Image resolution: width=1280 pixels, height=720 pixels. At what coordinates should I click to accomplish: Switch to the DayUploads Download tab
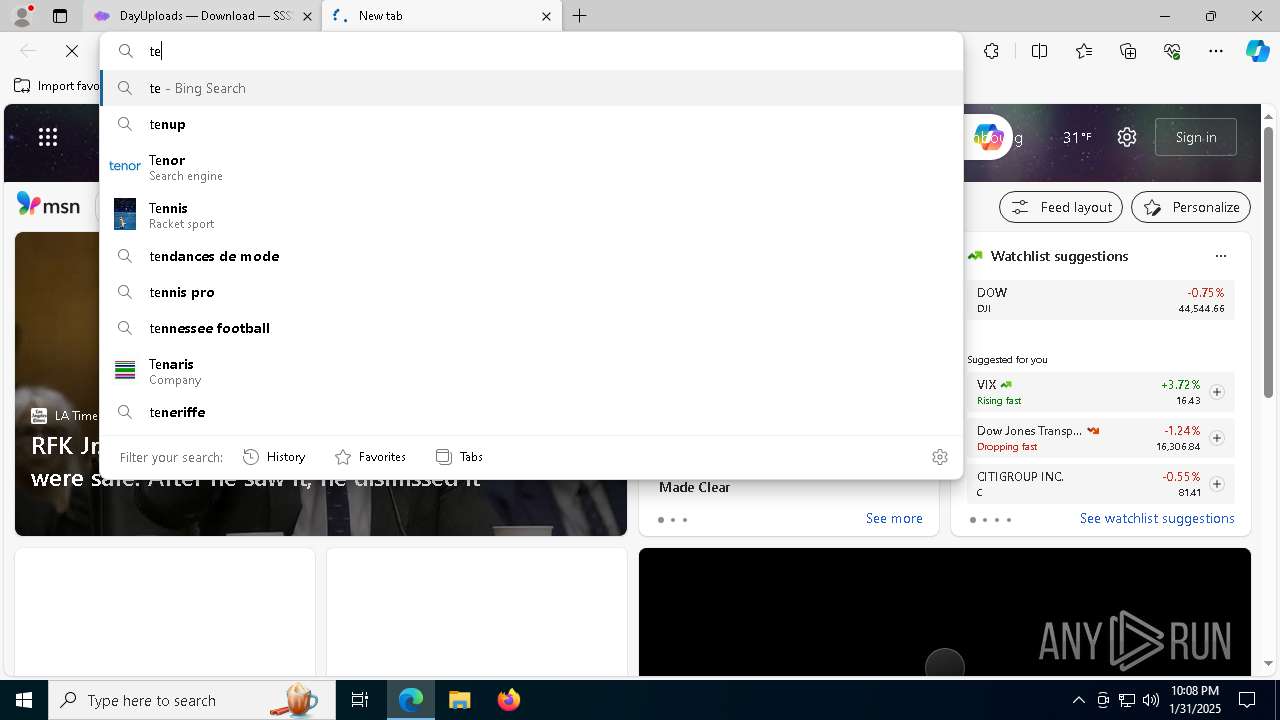click(x=204, y=16)
